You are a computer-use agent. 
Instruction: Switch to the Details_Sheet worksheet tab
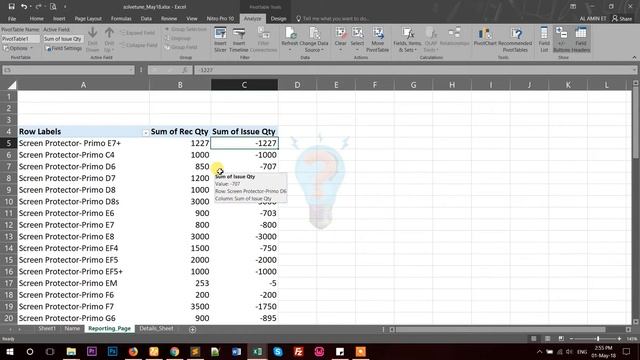[x=156, y=329]
